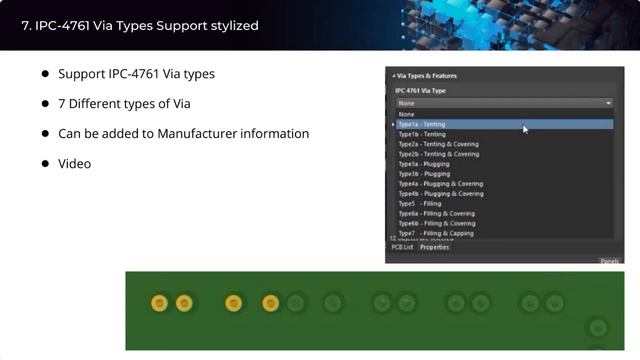The width and height of the screenshot is (640, 360).
Task: Select the None option in the list
Action: (505, 114)
